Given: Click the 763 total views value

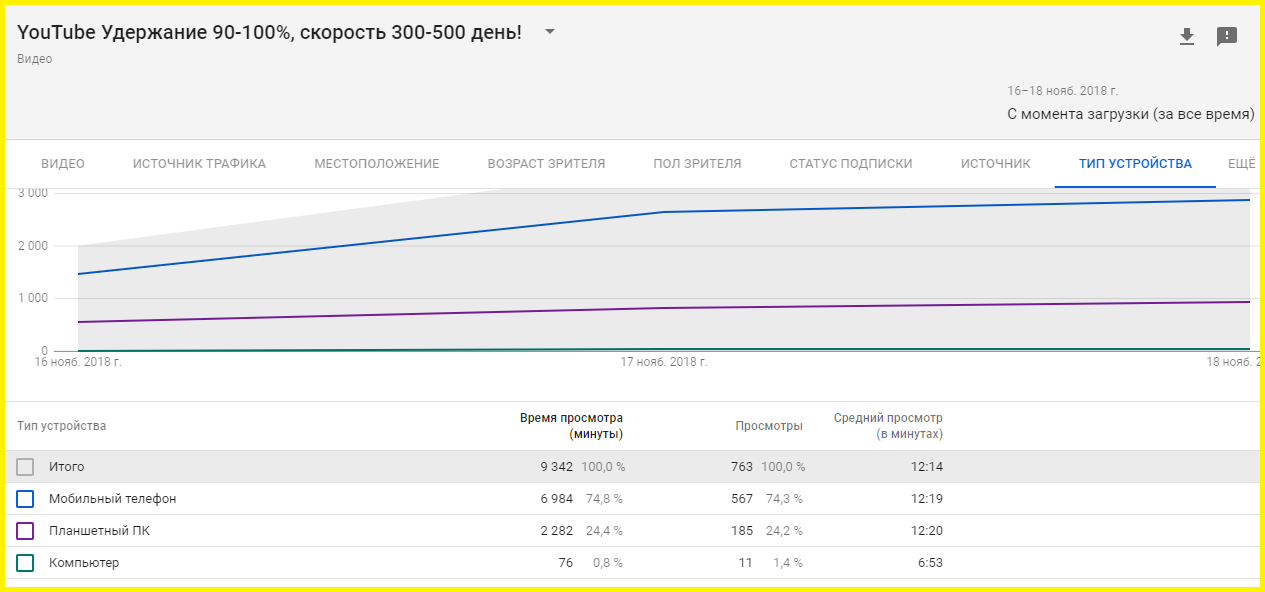Looking at the screenshot, I should click(x=742, y=467).
